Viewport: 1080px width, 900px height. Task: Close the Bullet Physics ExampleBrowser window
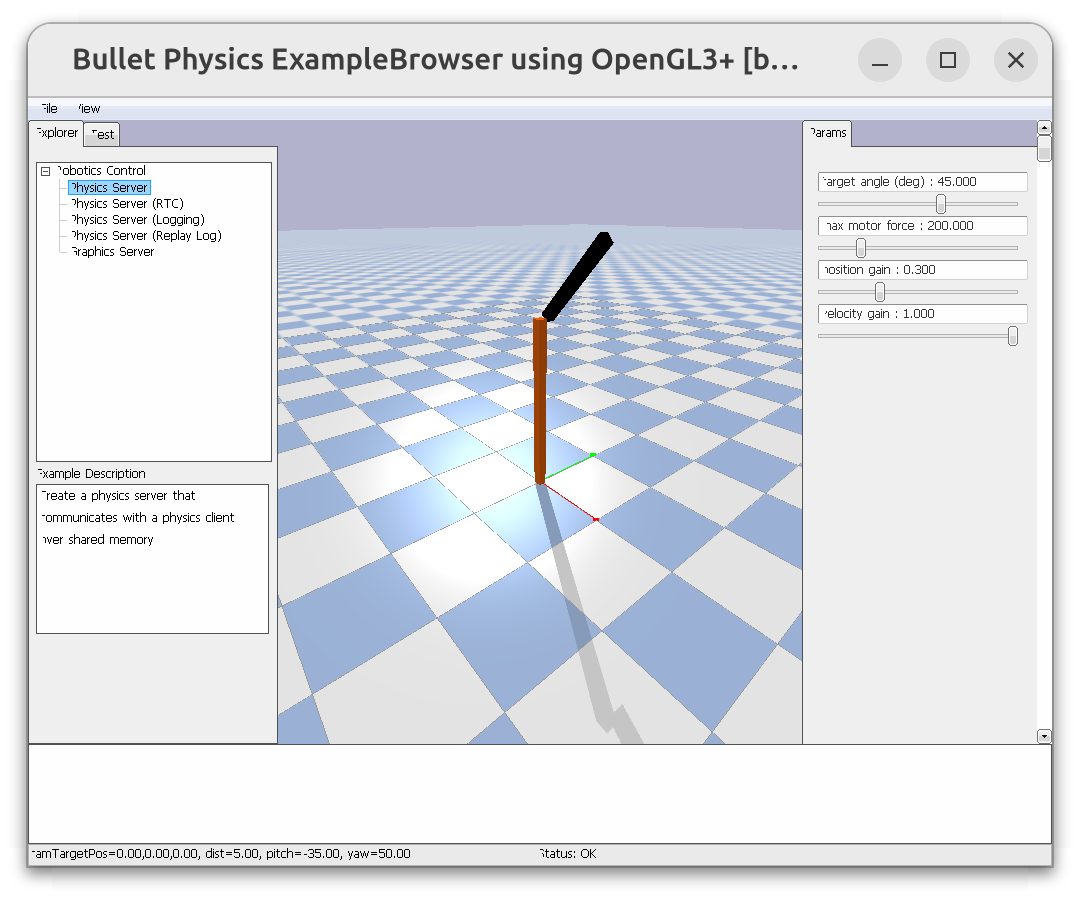(1016, 61)
